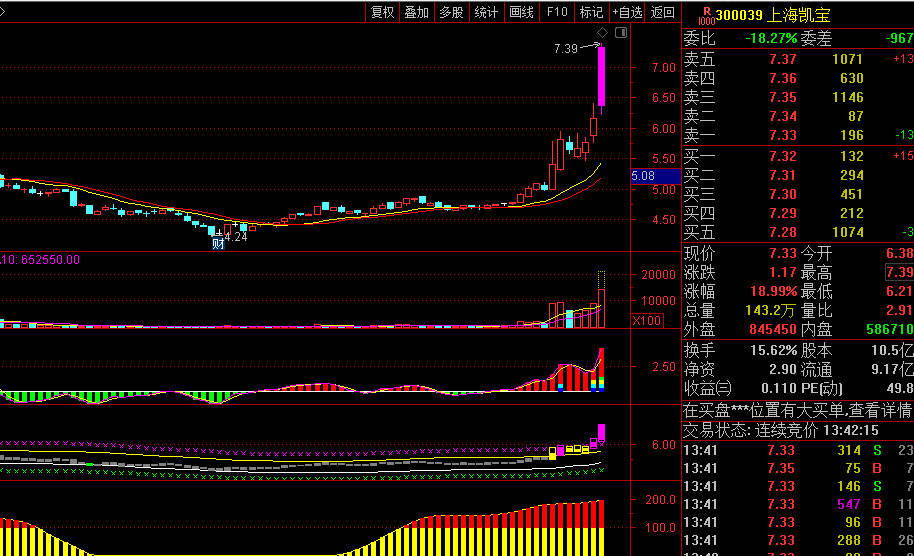The image size is (914, 556).
Task: Click the 卖一 ask price 7.33 row
Action: [x=797, y=135]
